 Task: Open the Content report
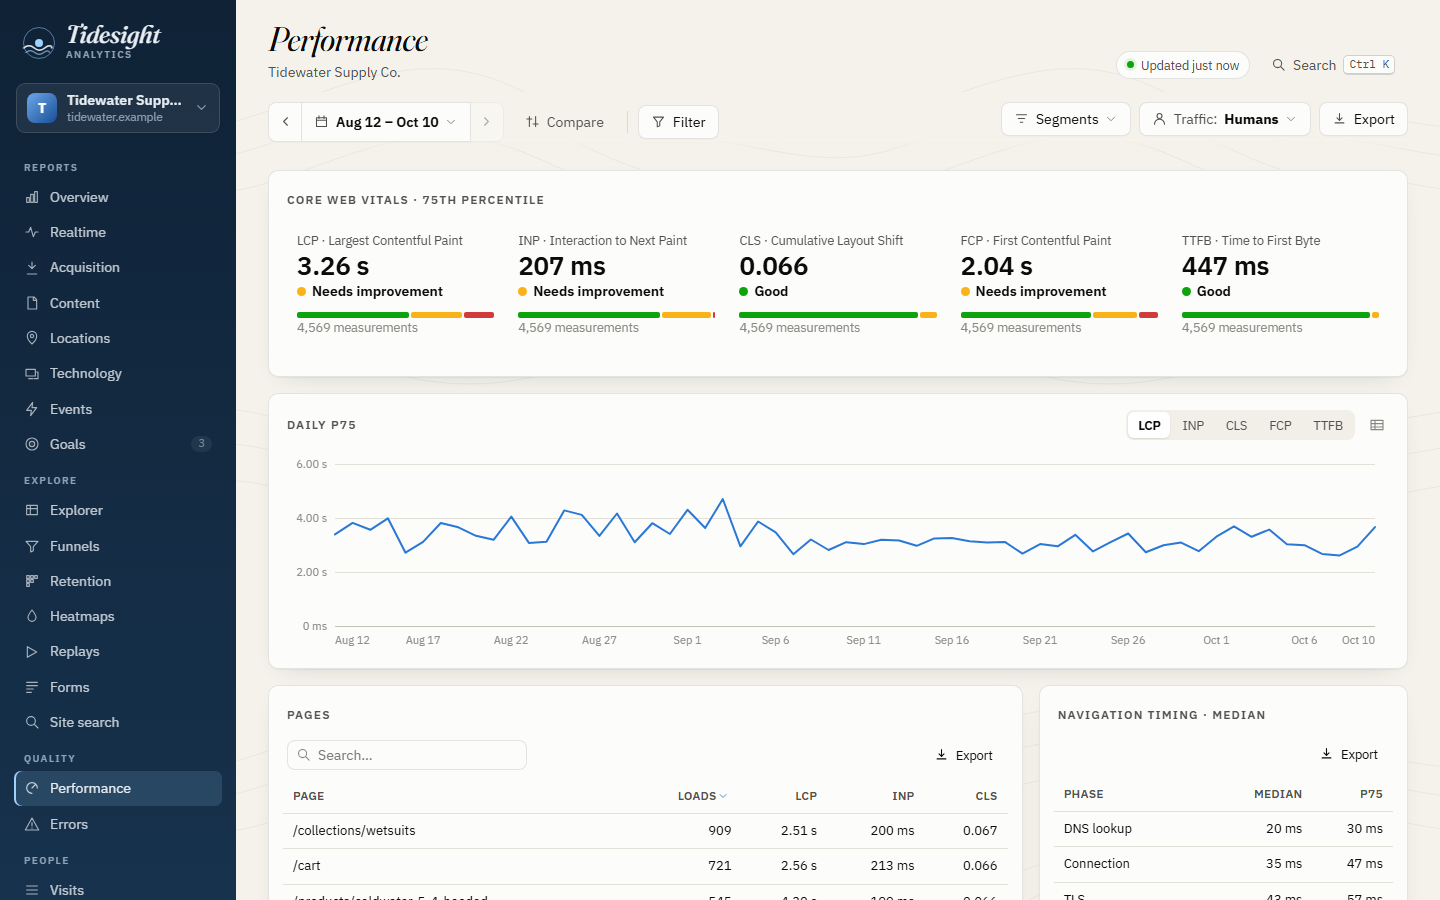[118, 303]
